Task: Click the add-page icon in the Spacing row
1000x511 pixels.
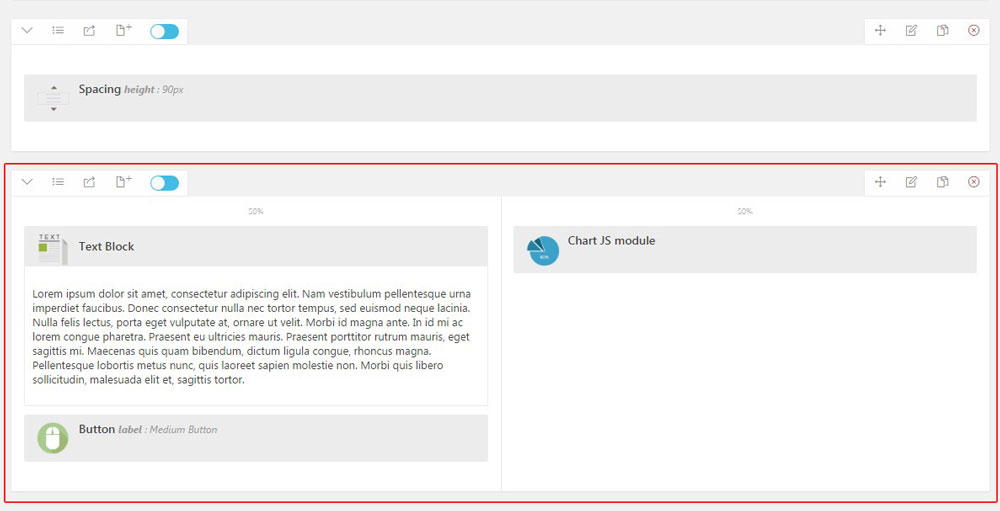Action: click(x=123, y=31)
